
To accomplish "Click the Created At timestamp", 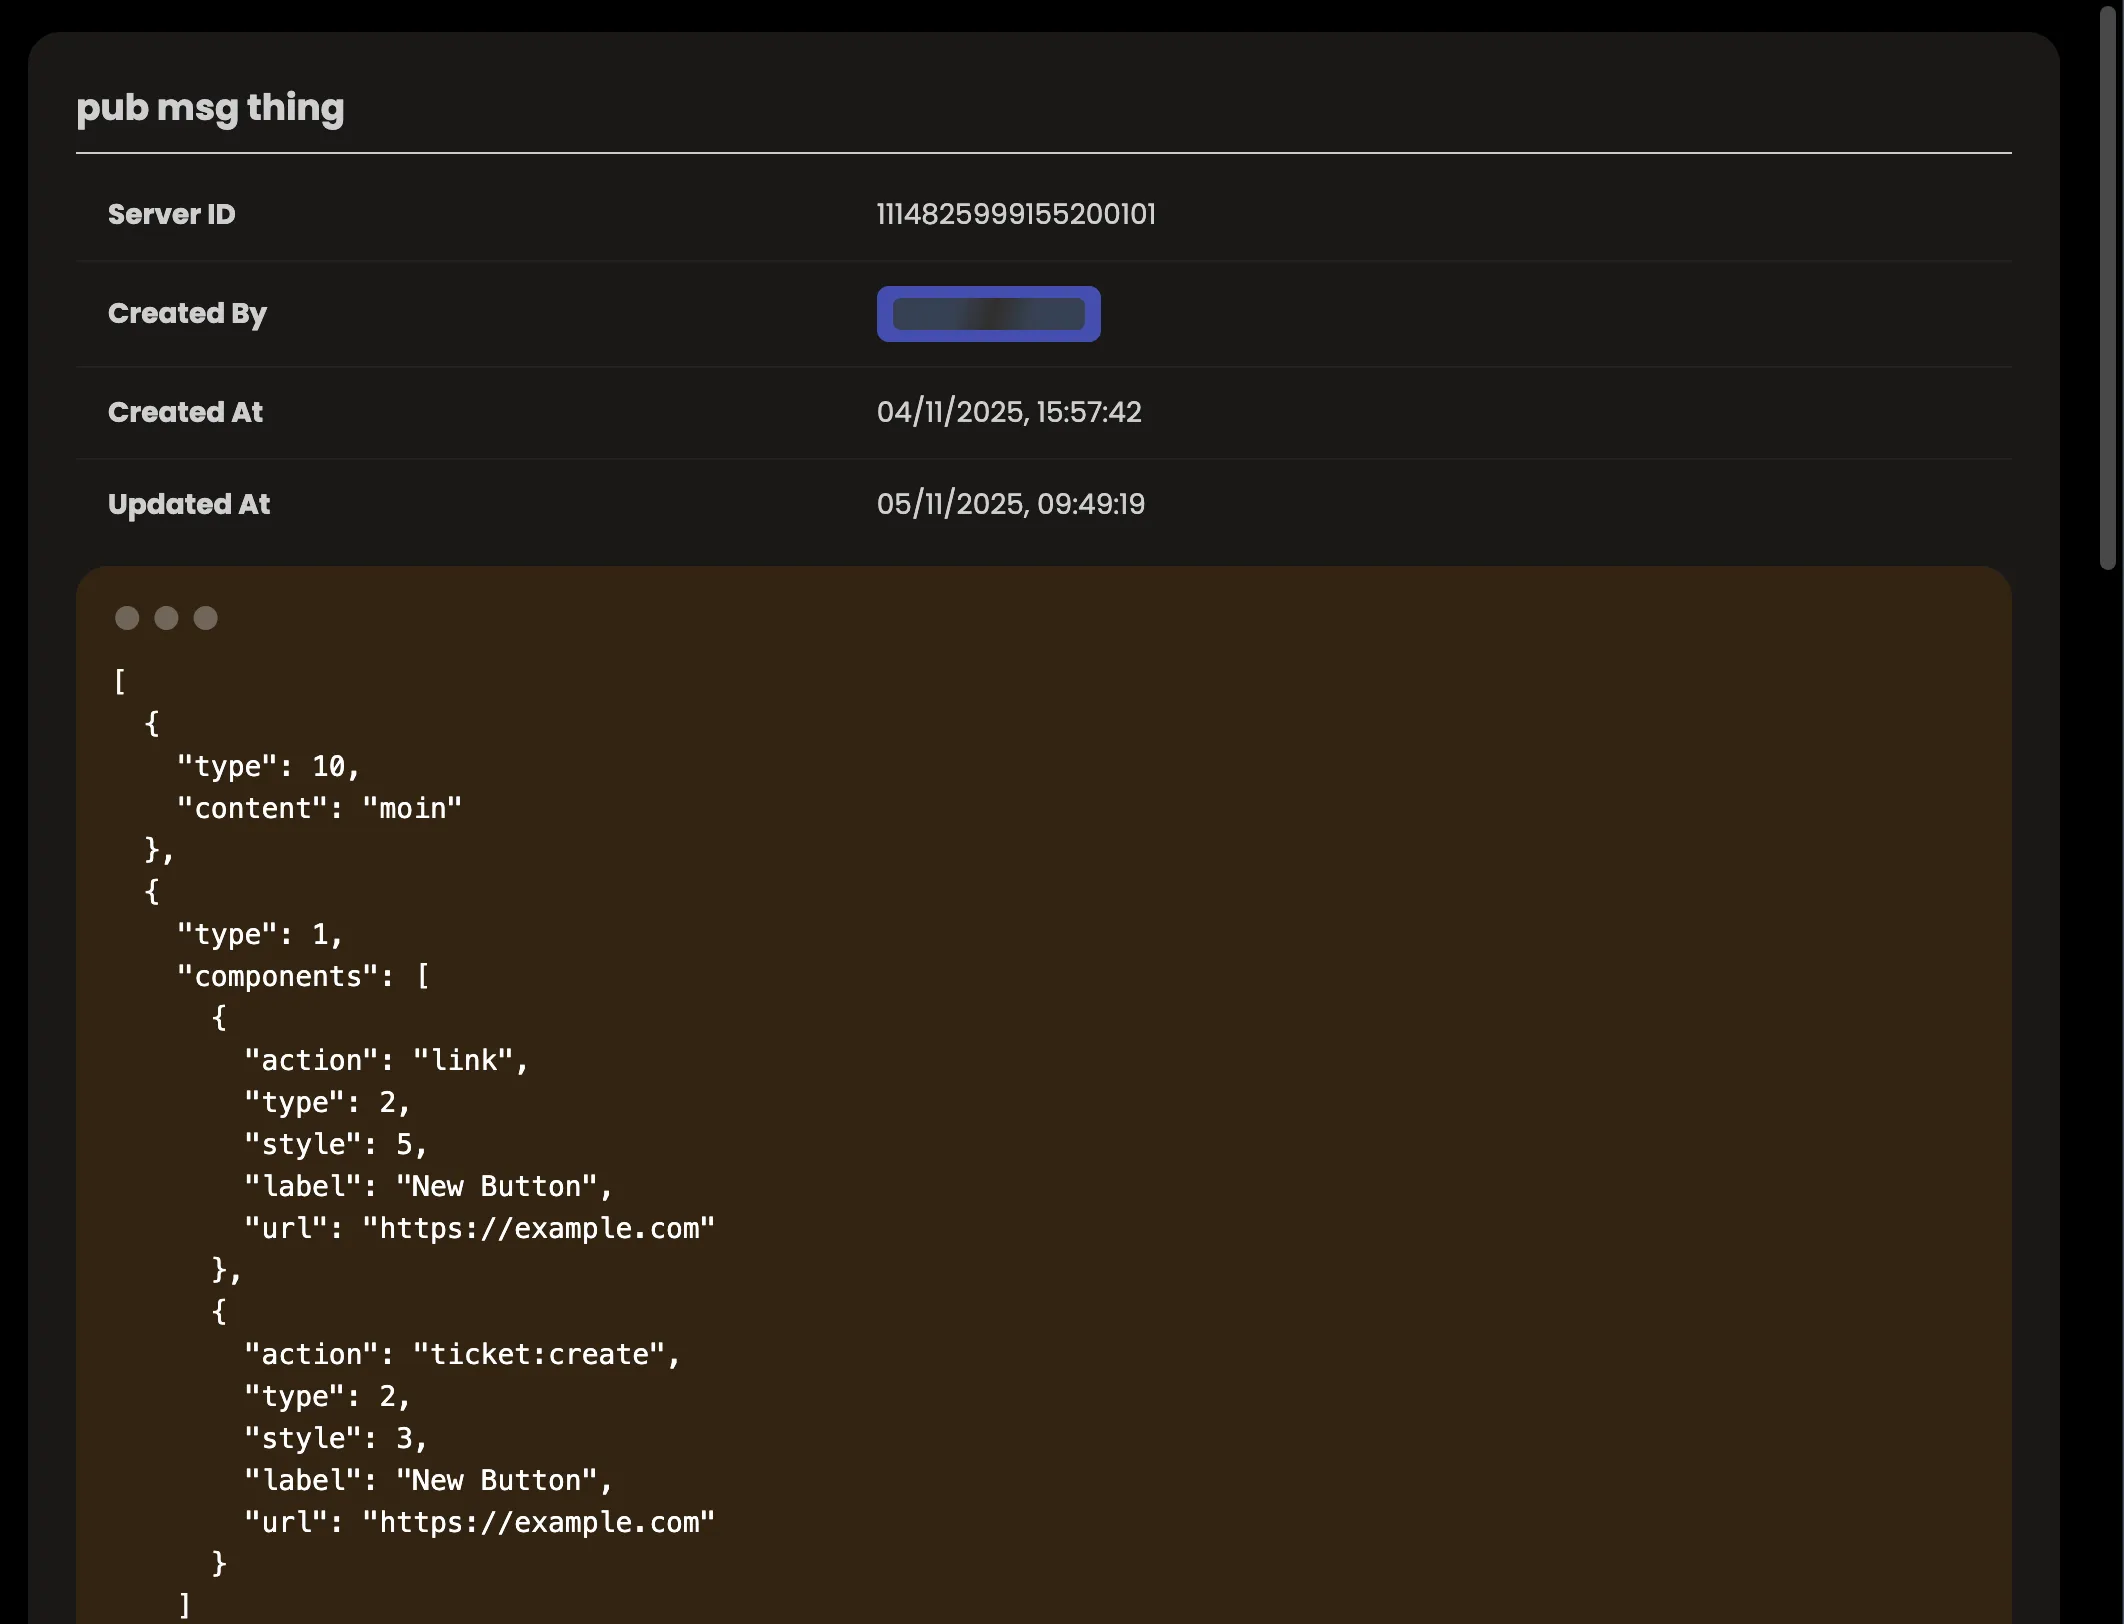I will [1009, 412].
